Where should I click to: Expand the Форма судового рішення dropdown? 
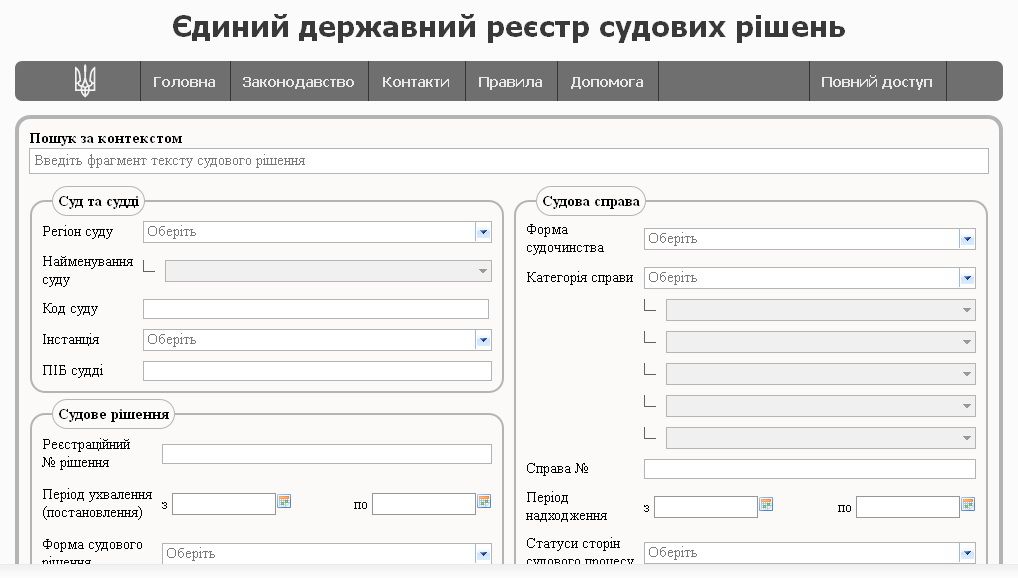coord(483,553)
